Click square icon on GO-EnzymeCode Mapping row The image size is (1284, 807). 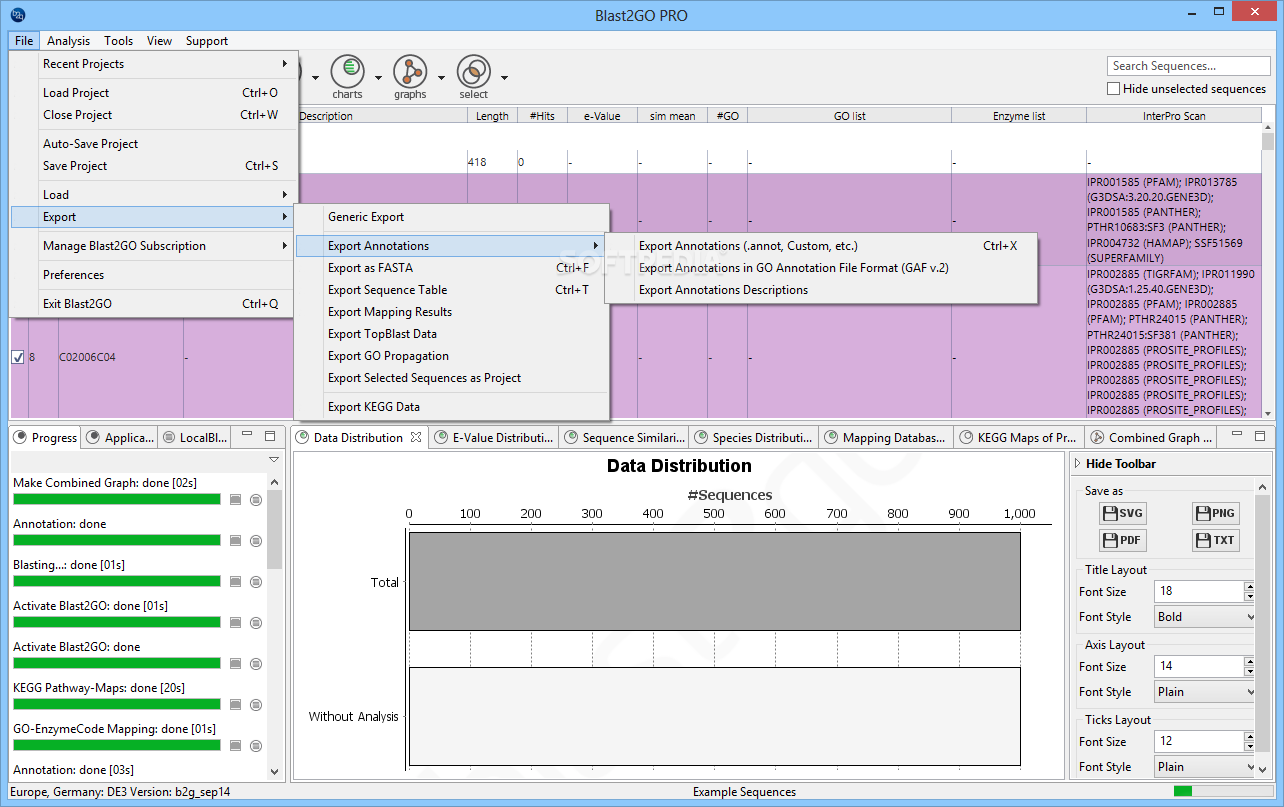point(235,745)
